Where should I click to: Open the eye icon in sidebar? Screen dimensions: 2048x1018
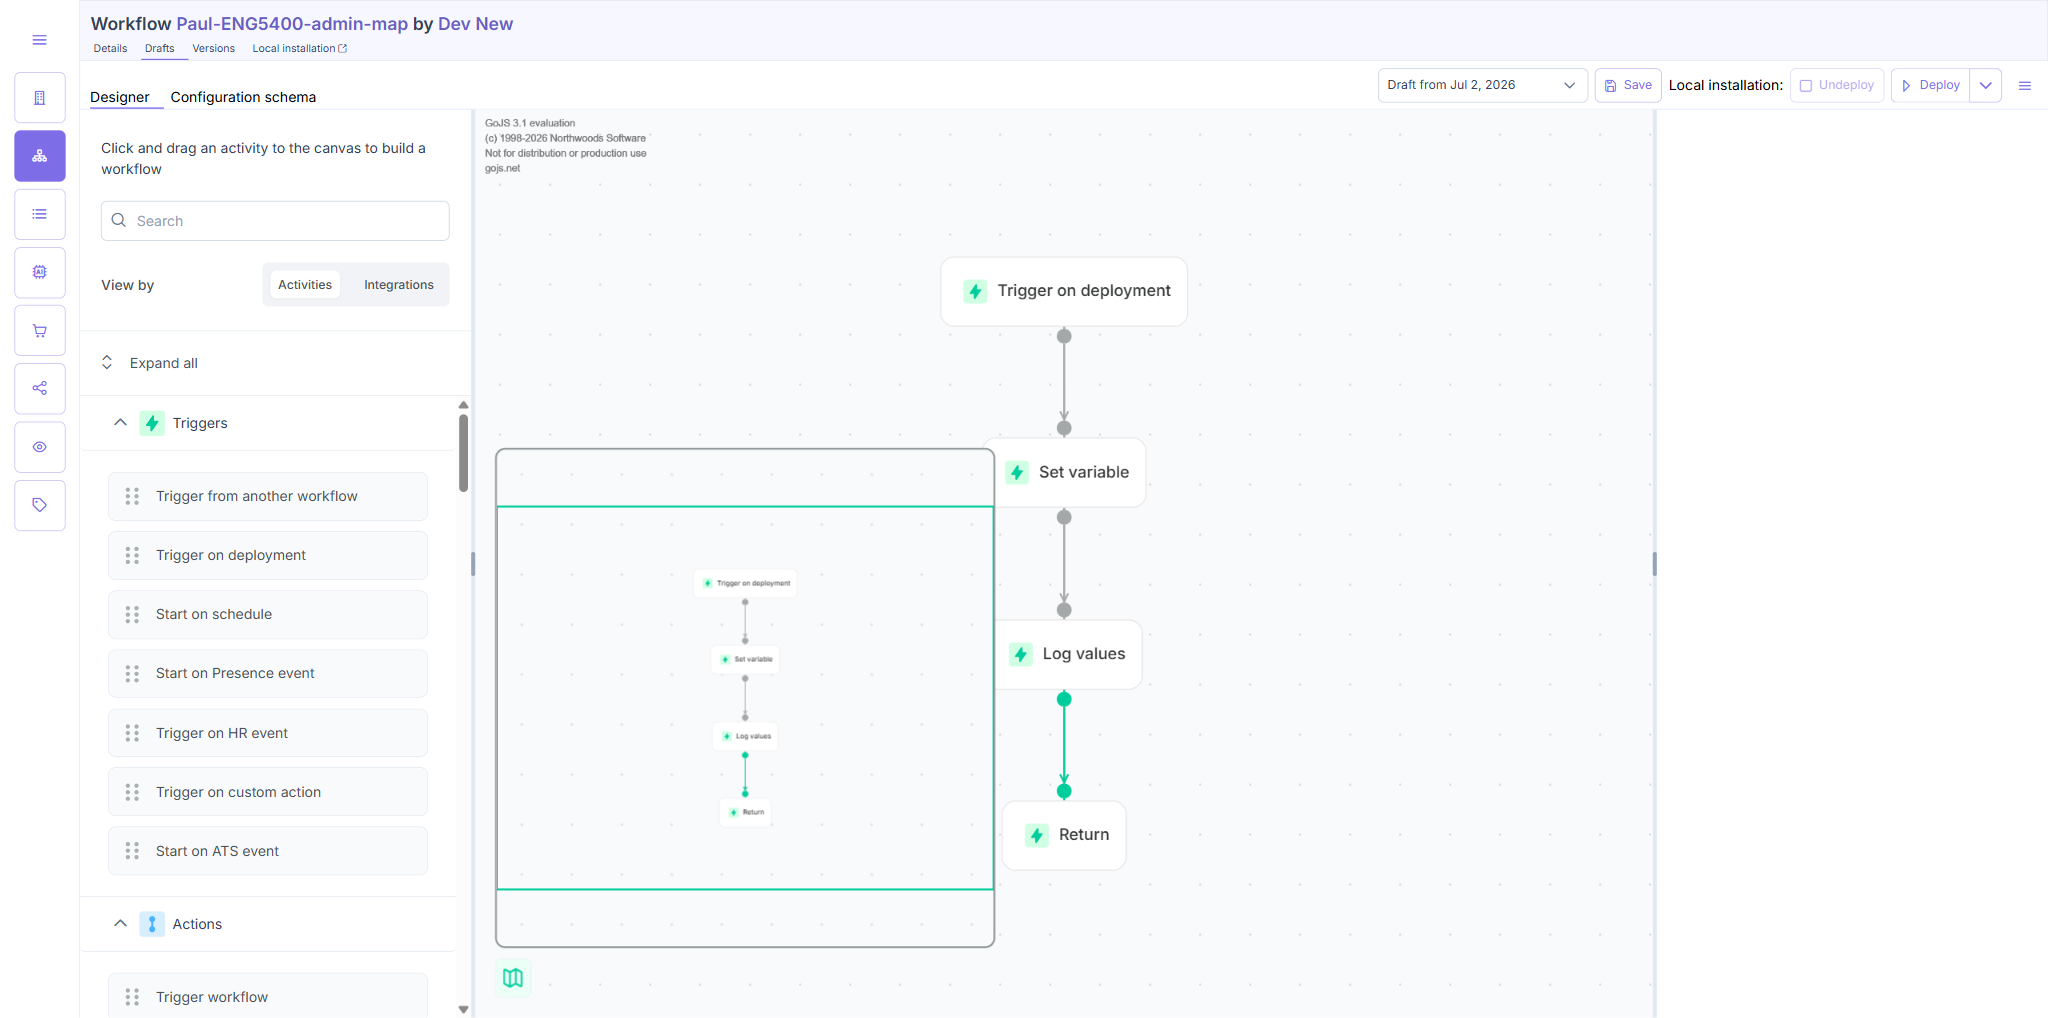click(40, 447)
